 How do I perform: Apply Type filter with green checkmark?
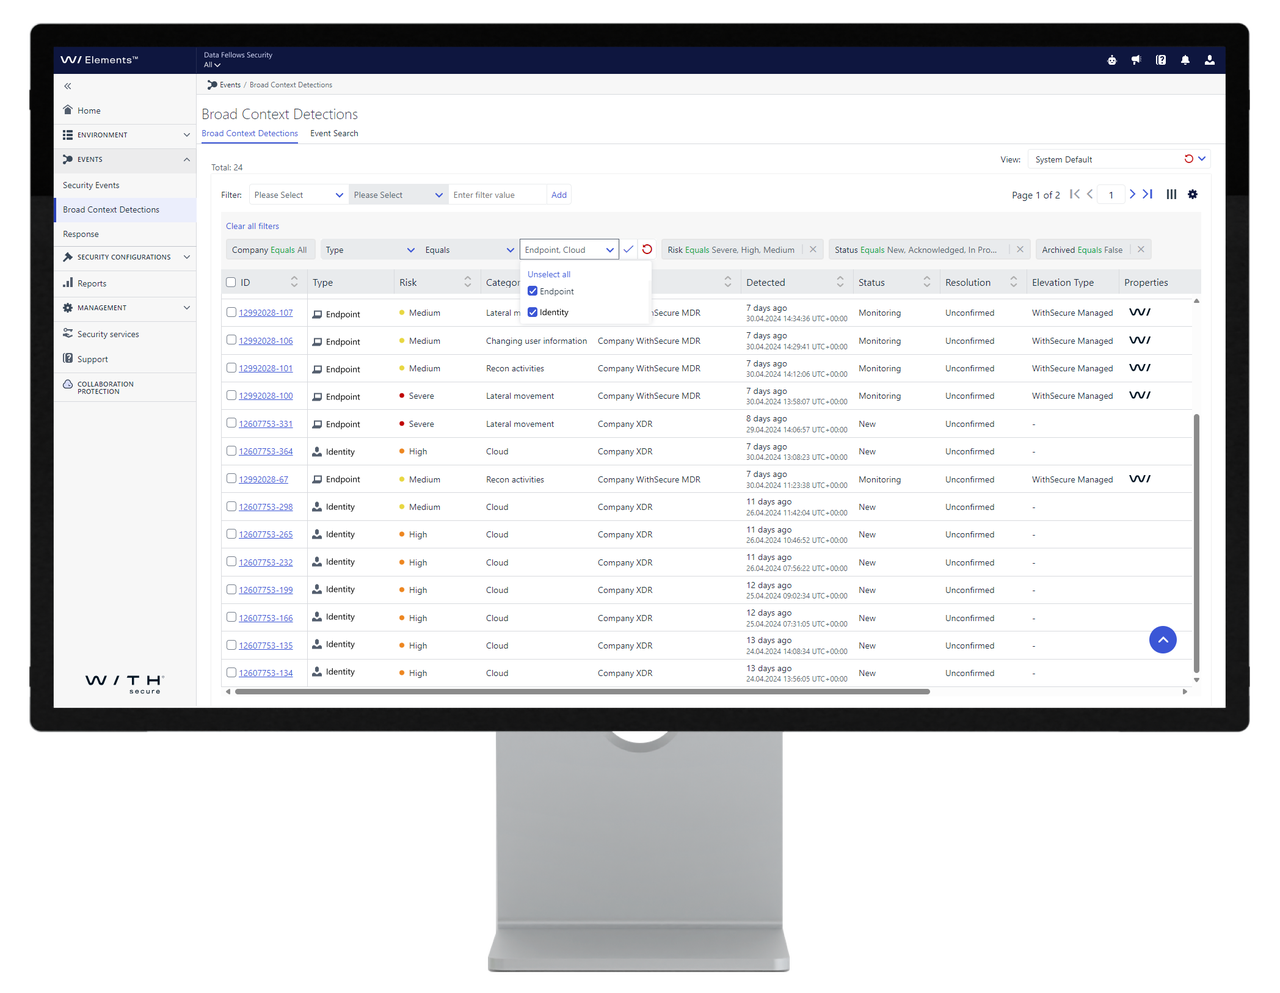click(x=628, y=249)
